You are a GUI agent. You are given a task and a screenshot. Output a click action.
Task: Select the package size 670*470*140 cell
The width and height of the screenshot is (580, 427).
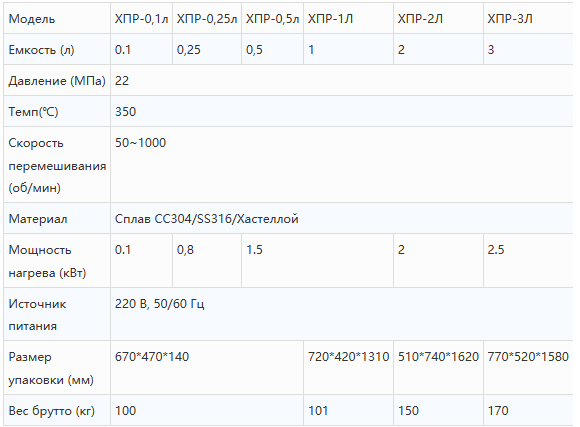pos(207,368)
